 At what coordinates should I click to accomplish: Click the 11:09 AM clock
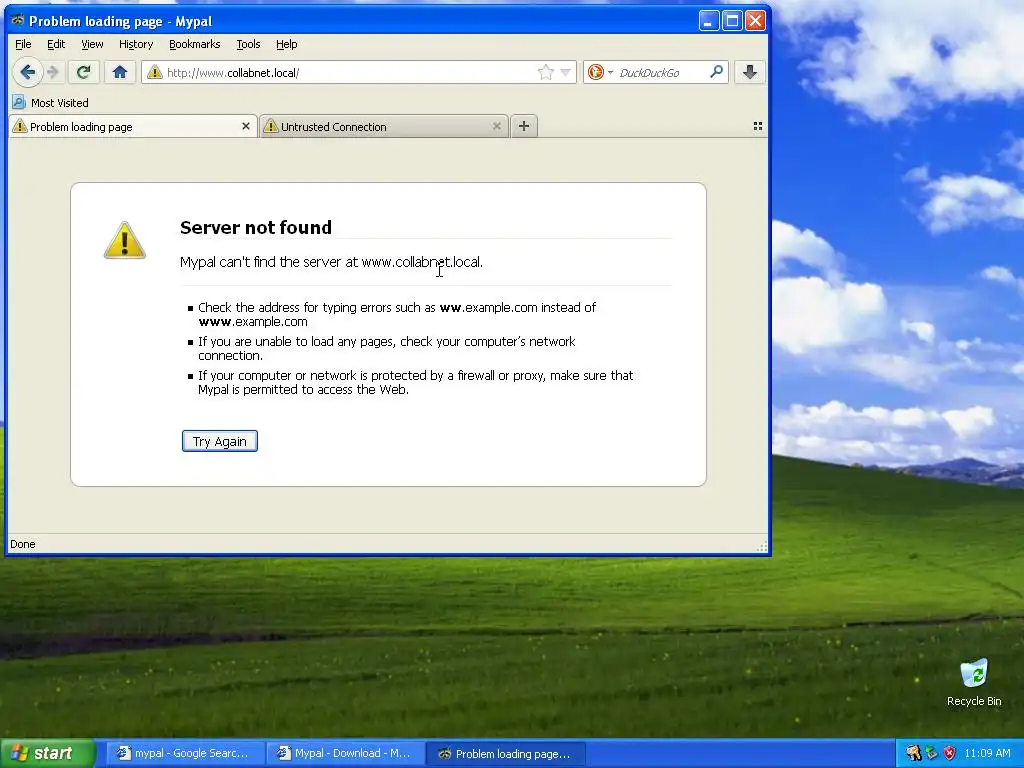pyautogui.click(x=987, y=753)
